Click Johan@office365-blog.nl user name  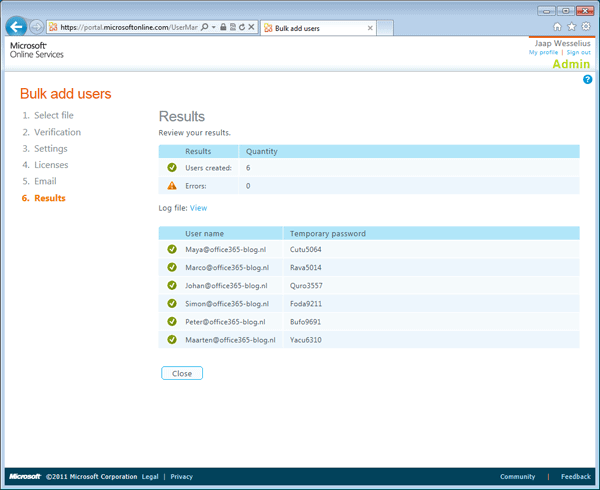click(226, 286)
